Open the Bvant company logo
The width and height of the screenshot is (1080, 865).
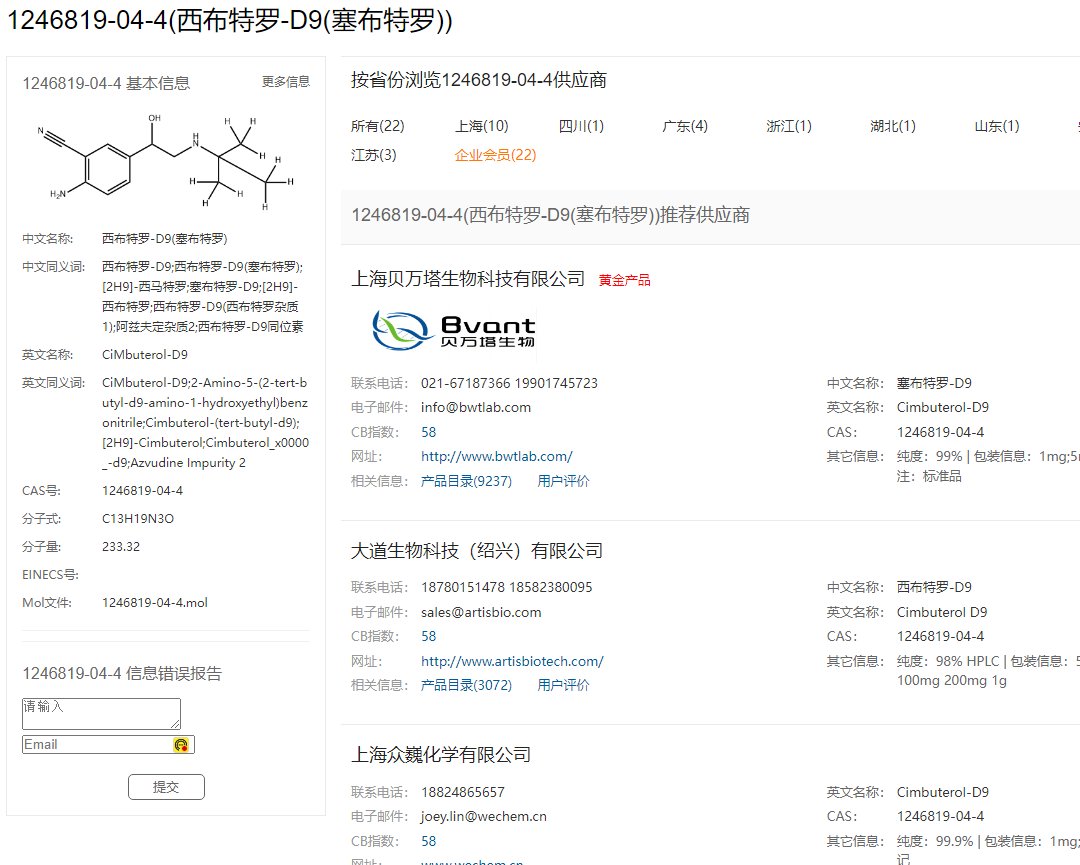click(x=454, y=331)
